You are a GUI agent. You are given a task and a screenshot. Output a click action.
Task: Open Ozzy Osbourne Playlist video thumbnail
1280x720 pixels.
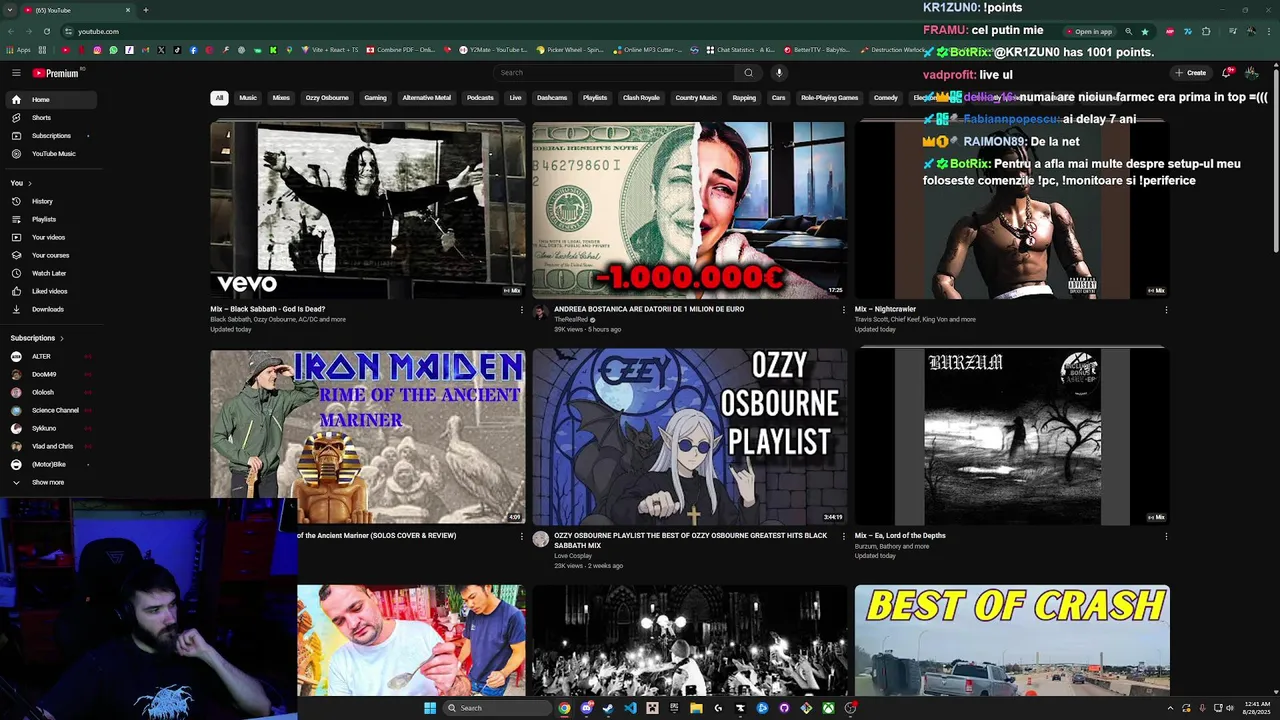[x=689, y=436]
